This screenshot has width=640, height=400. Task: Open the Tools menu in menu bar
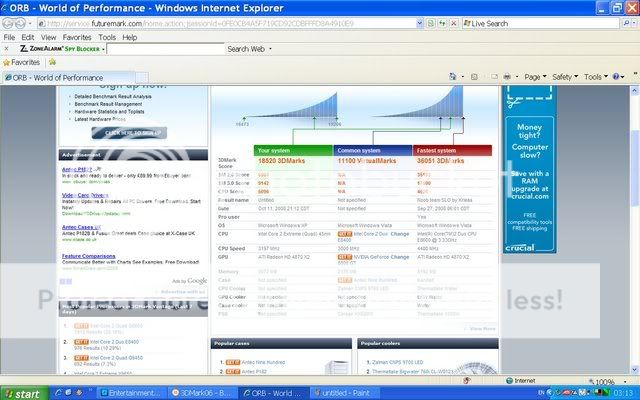[107, 37]
